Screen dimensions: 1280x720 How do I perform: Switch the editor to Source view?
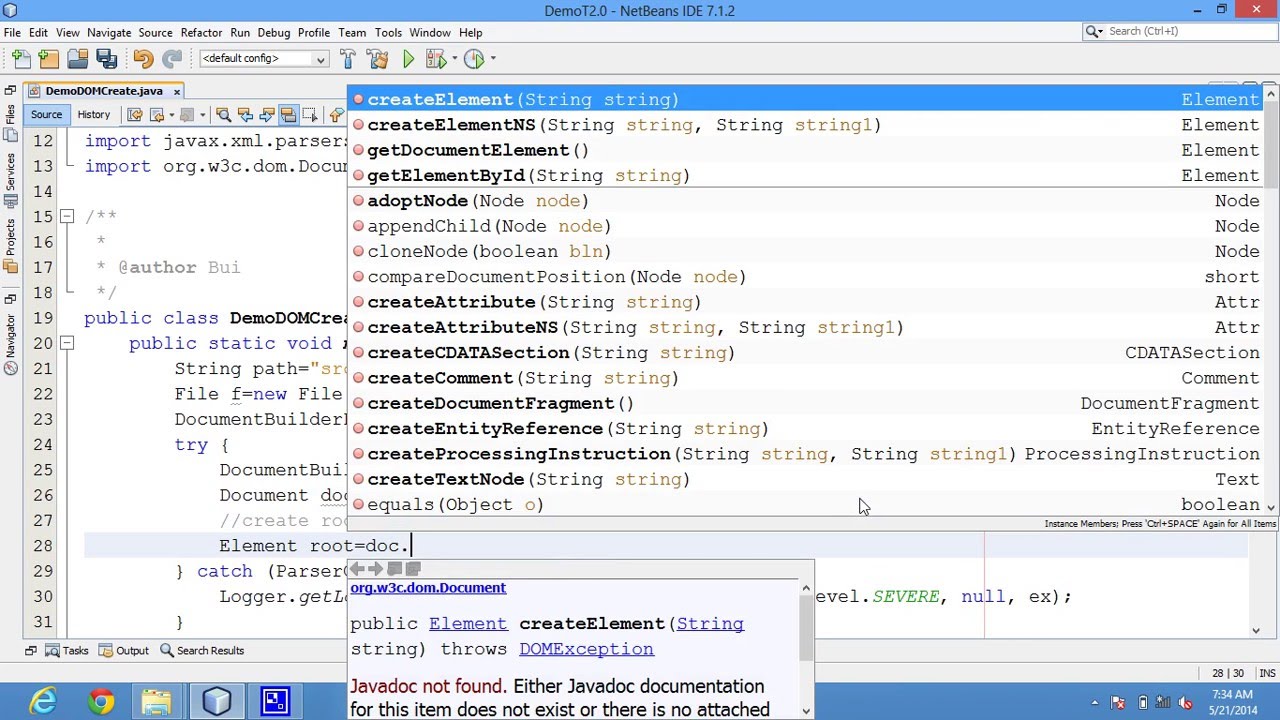point(46,115)
